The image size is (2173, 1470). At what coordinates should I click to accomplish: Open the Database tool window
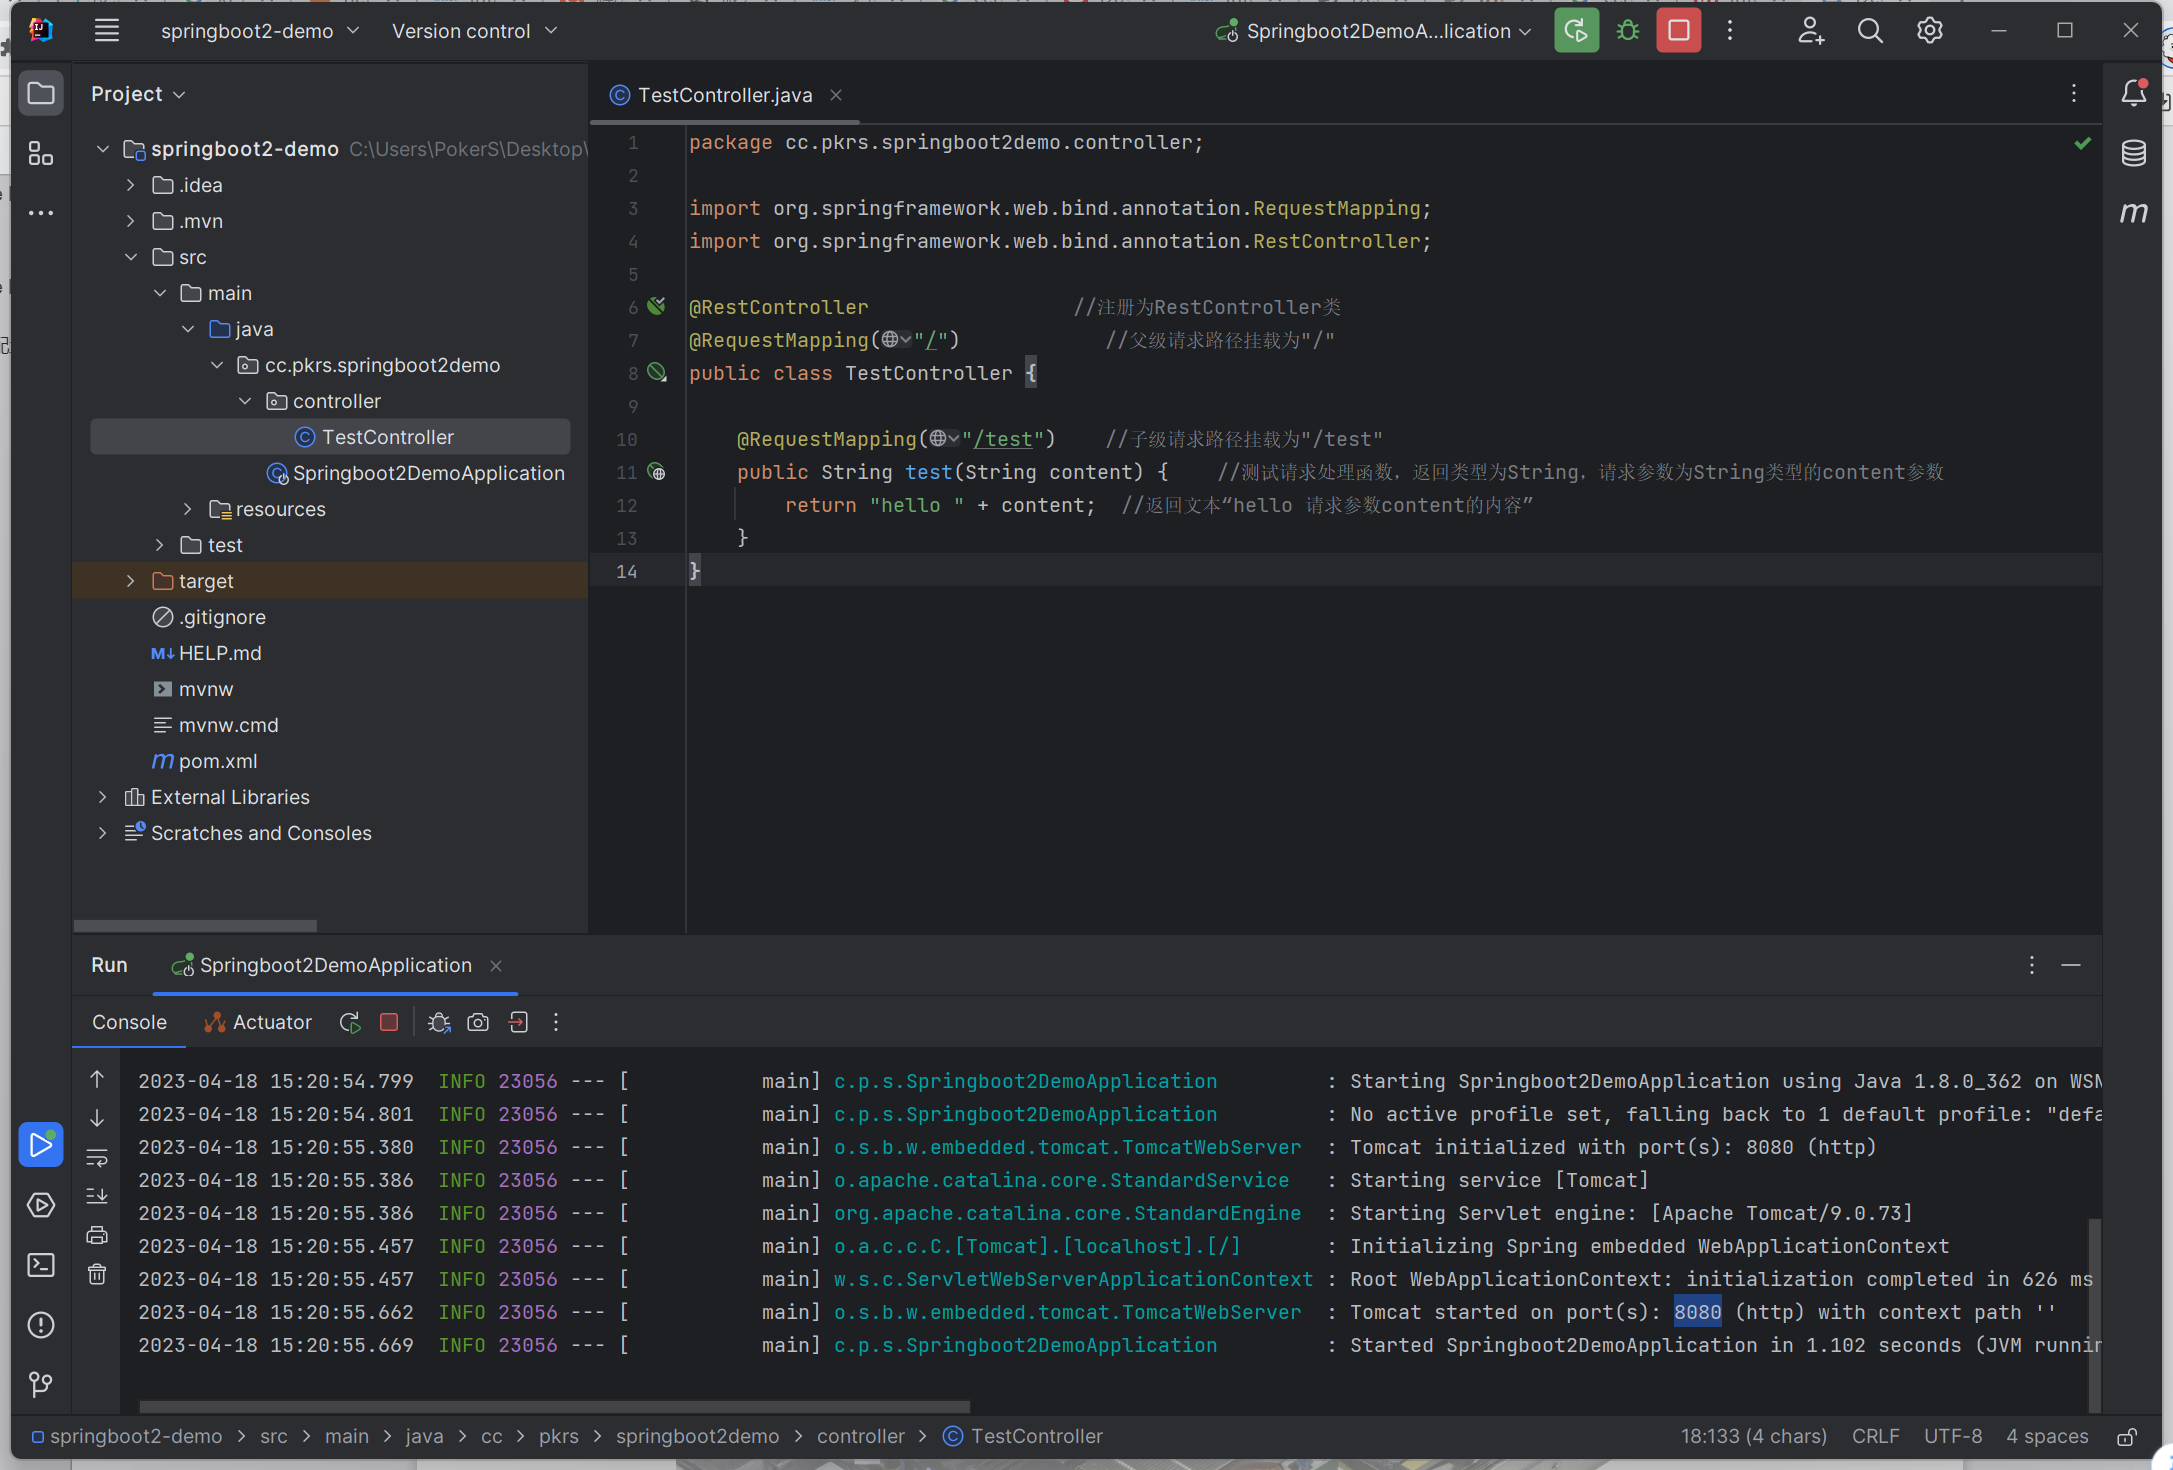2134,153
